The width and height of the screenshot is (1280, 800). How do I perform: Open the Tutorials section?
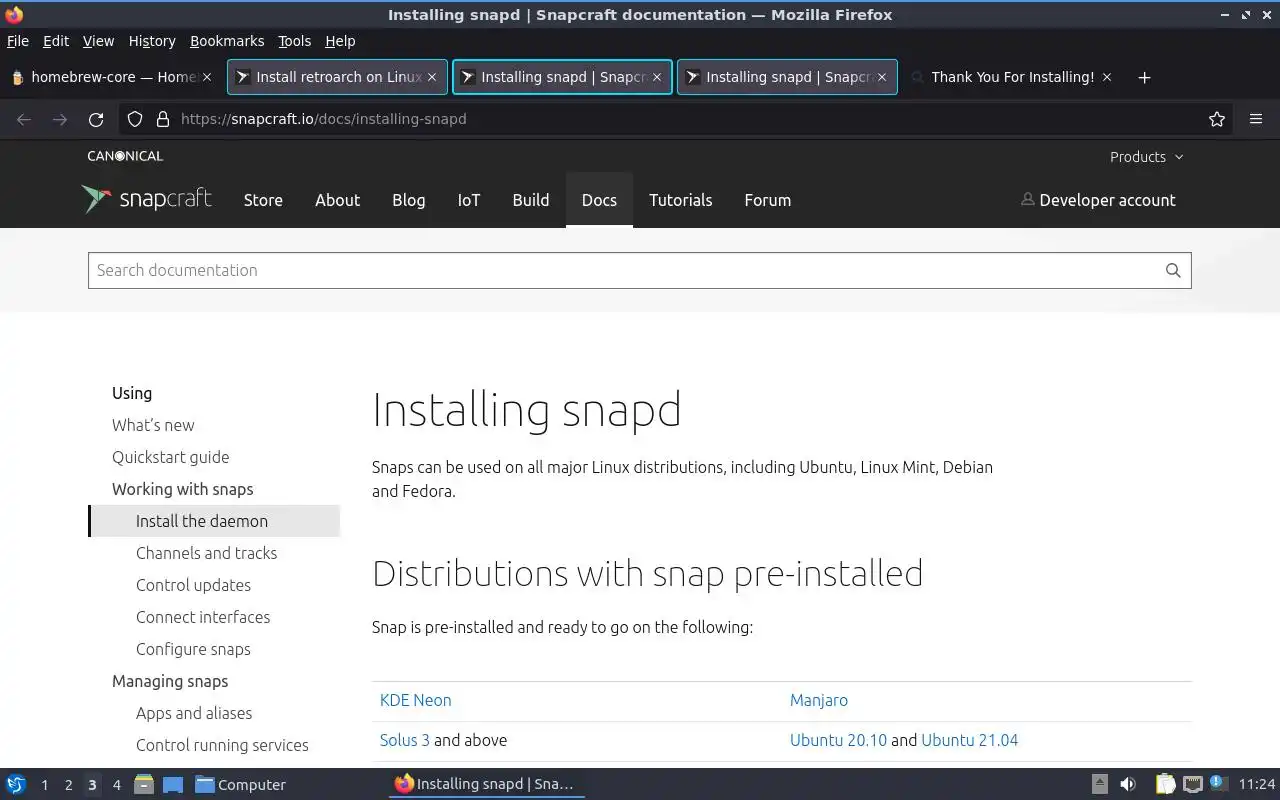[x=681, y=200]
